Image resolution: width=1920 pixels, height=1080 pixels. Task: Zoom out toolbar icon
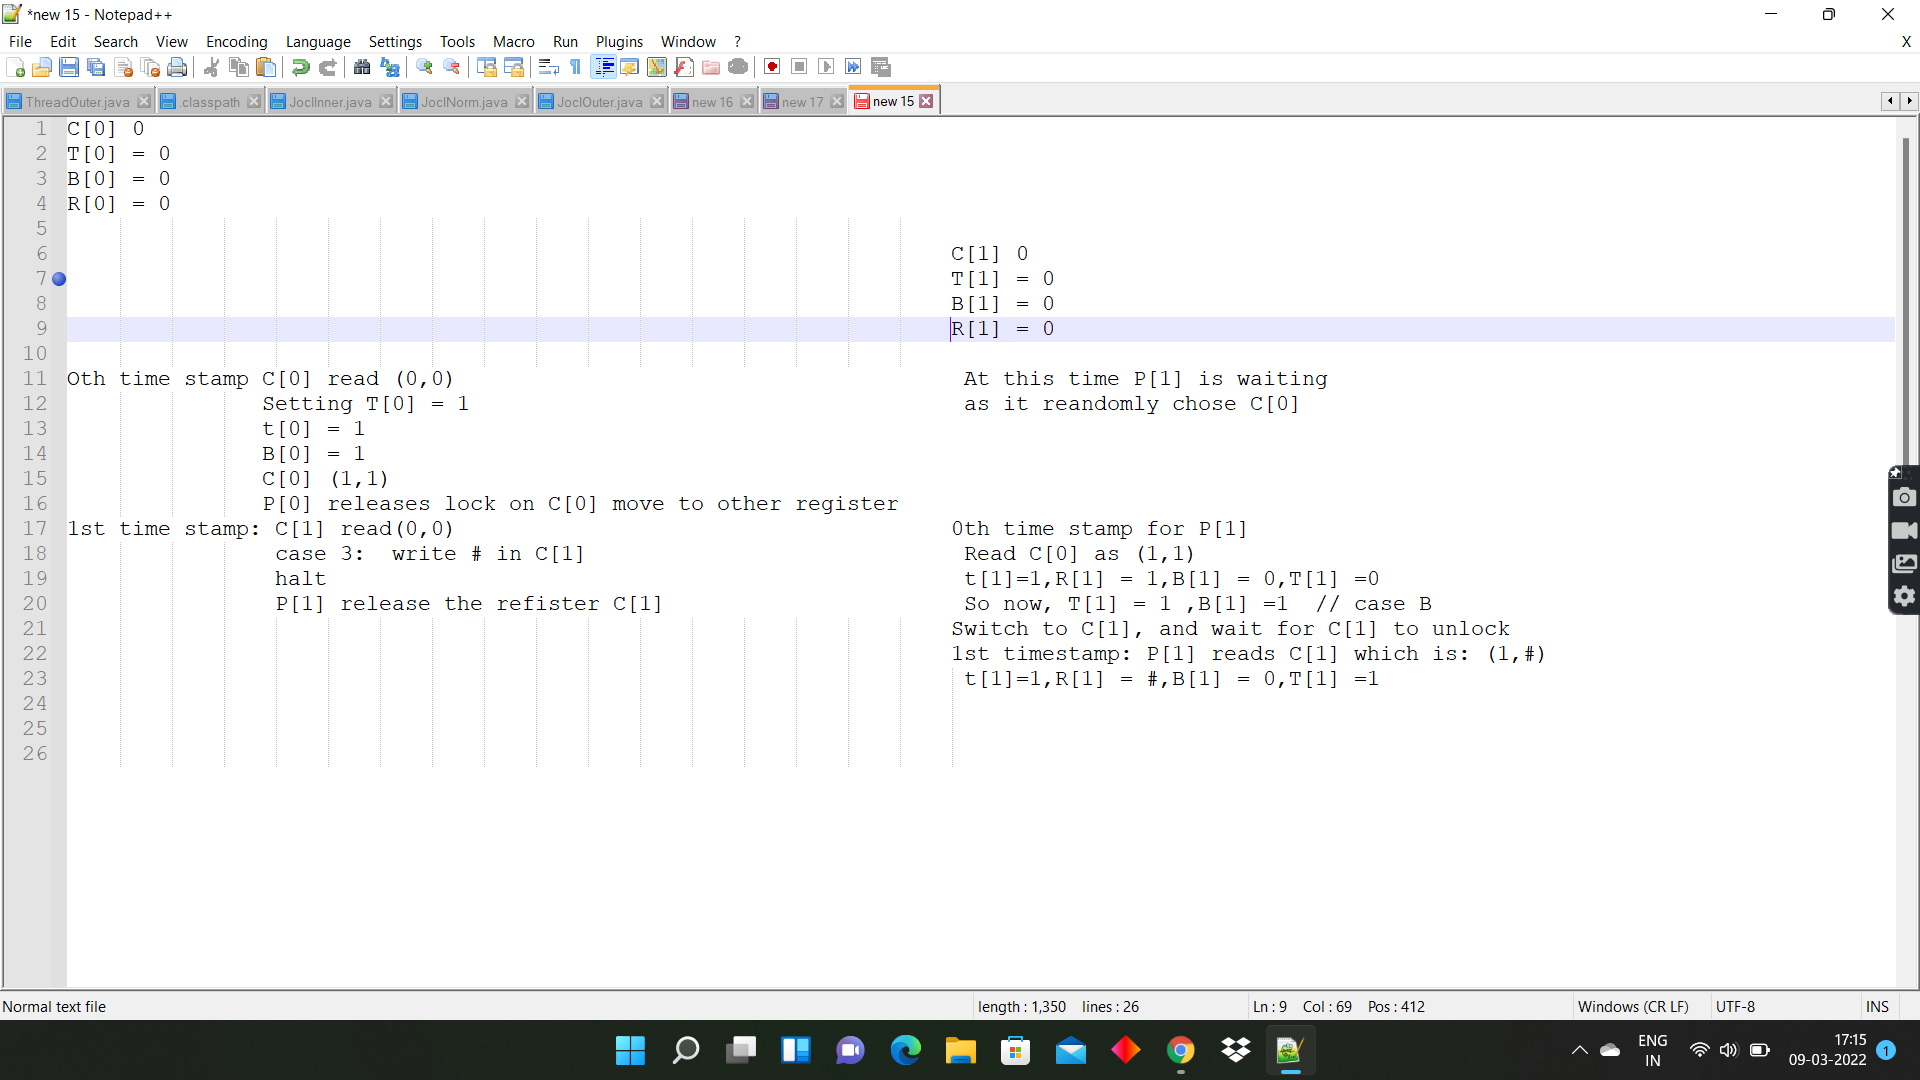tap(452, 67)
